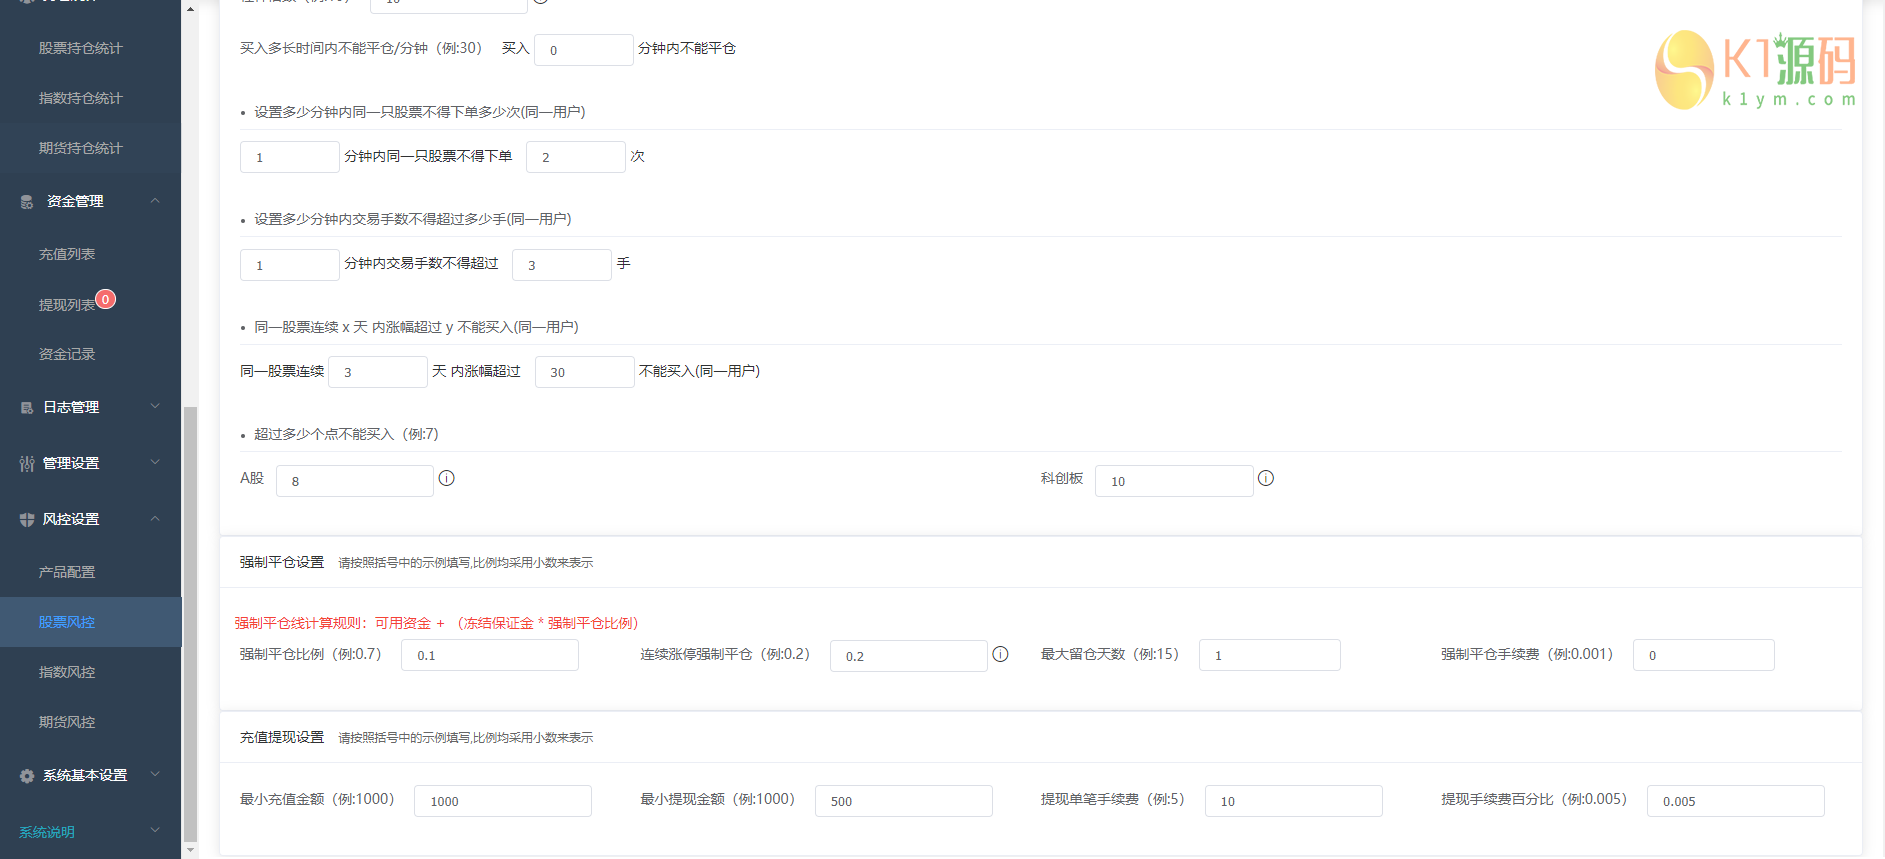Collapse the 风控设置 menu chevron

[x=155, y=518]
